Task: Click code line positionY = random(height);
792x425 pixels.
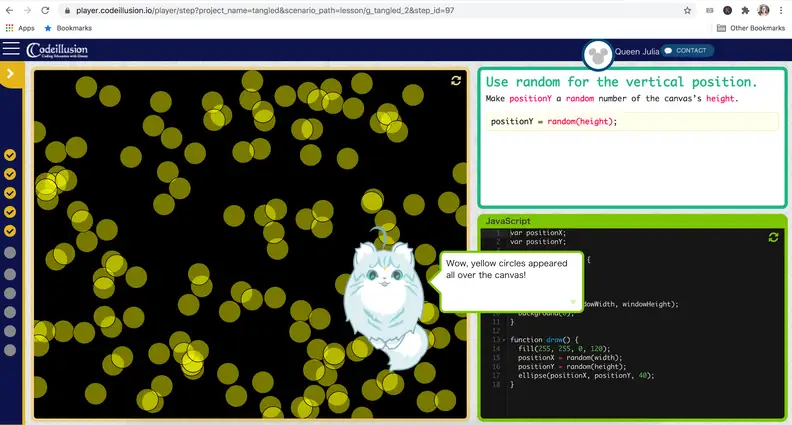Action: [x=572, y=367]
